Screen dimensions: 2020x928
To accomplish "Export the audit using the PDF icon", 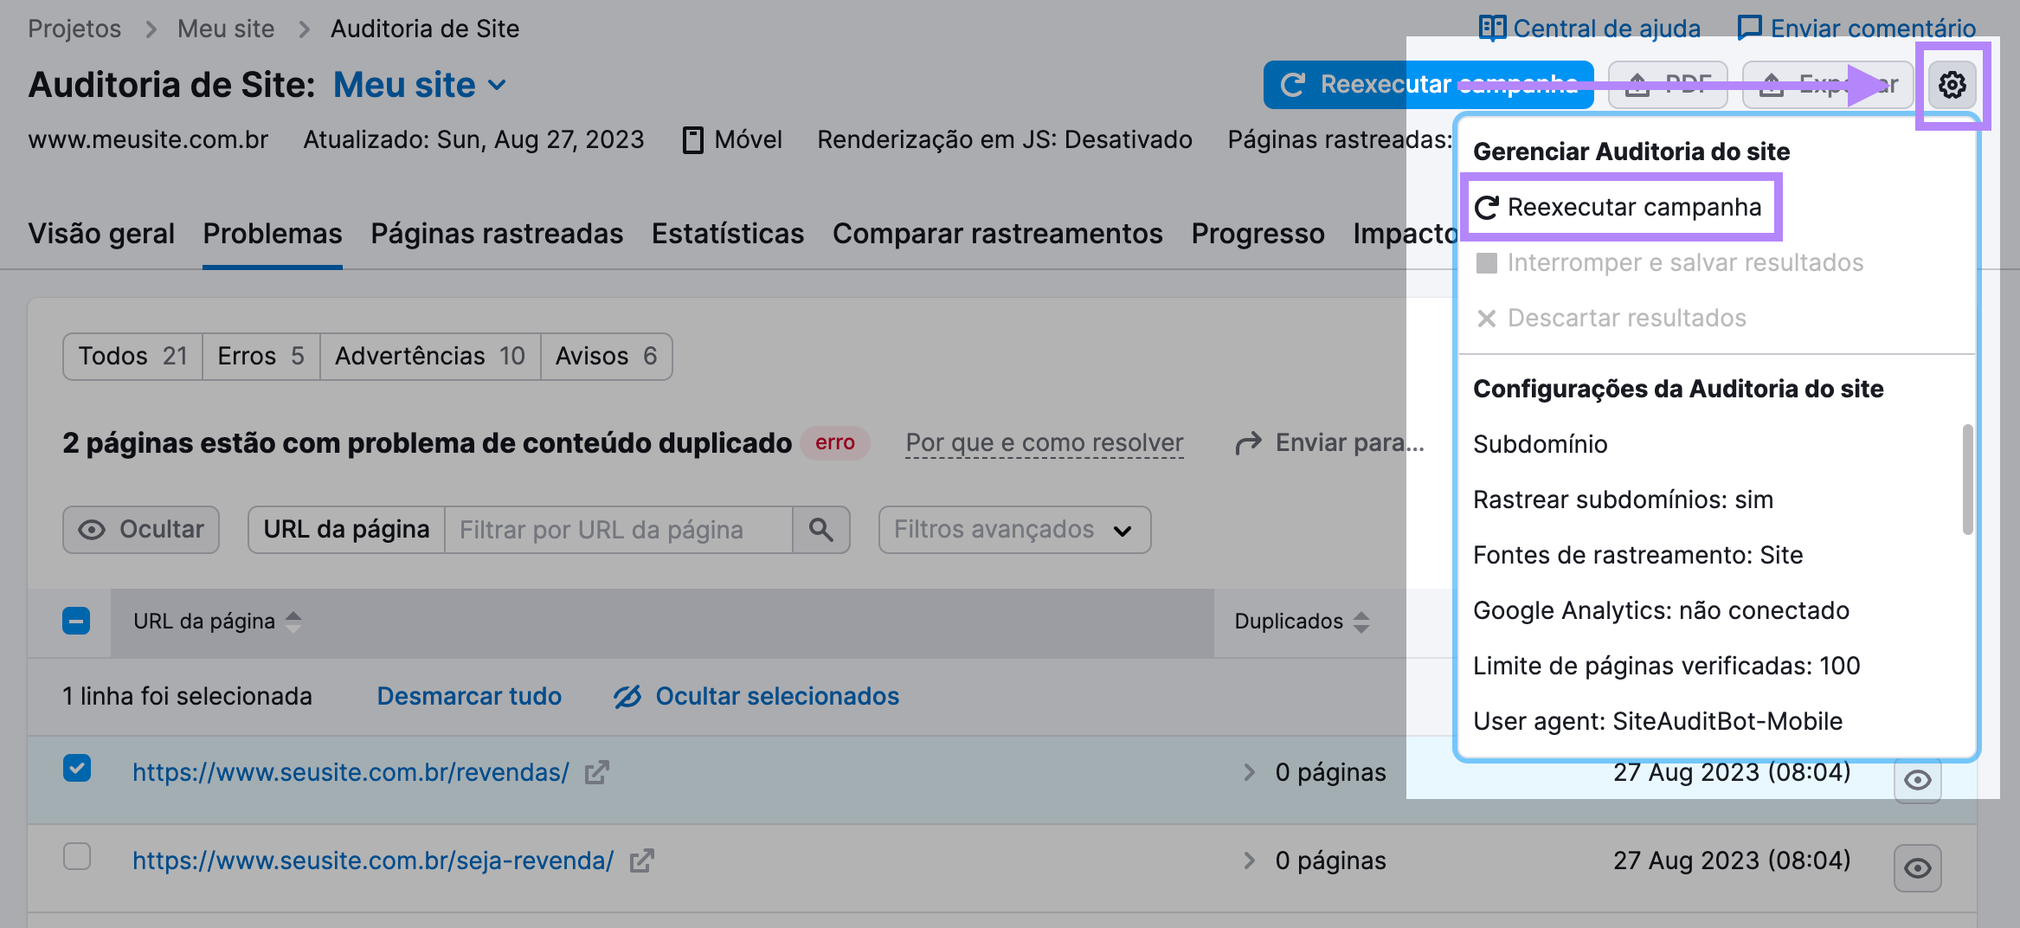I will click(1637, 85).
